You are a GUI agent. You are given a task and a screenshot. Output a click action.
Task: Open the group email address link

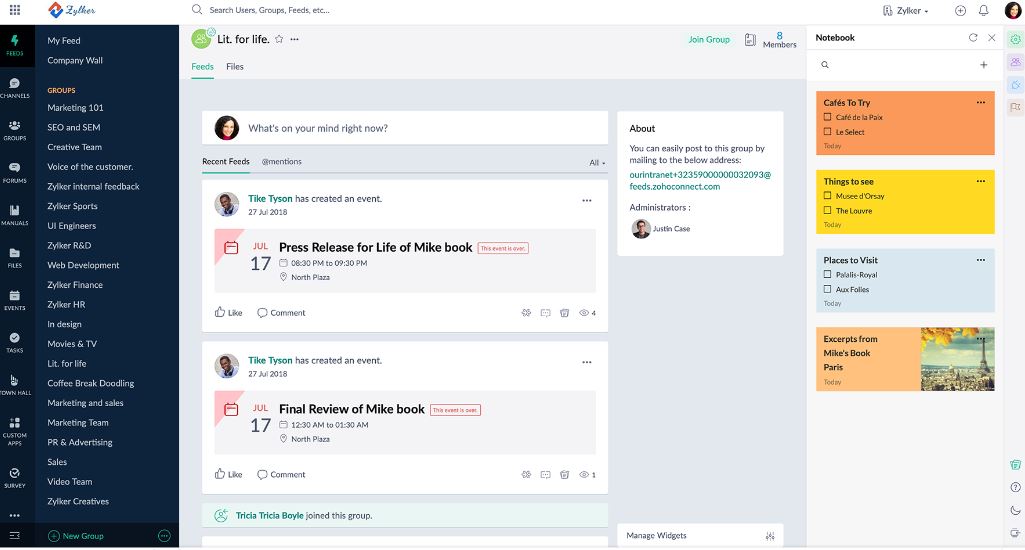pos(700,180)
